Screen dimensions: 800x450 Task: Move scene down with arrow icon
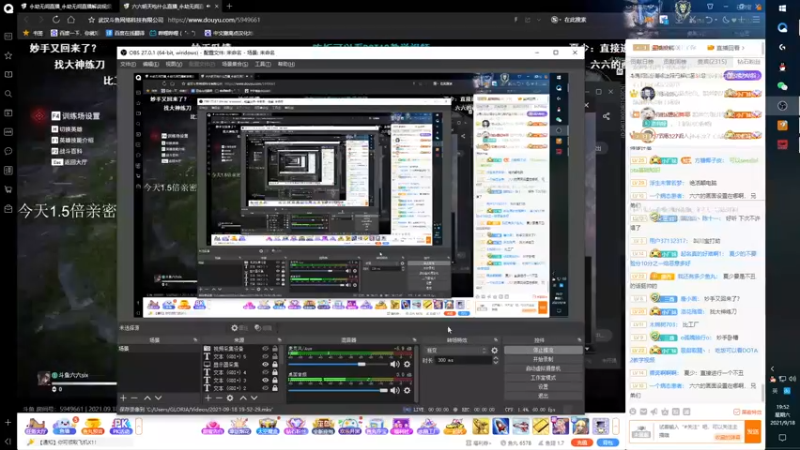click(158, 398)
